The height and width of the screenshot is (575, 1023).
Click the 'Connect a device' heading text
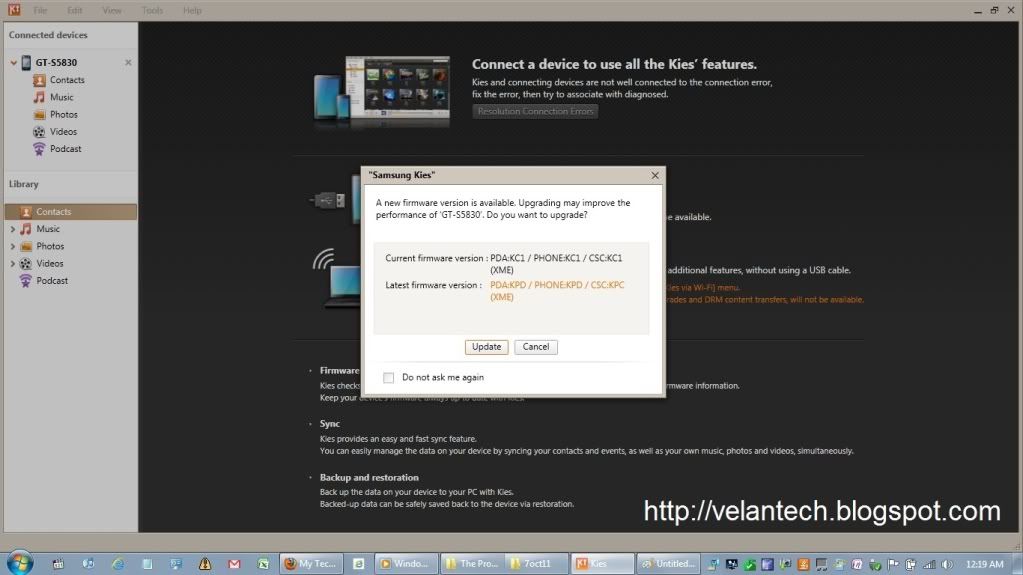614,64
